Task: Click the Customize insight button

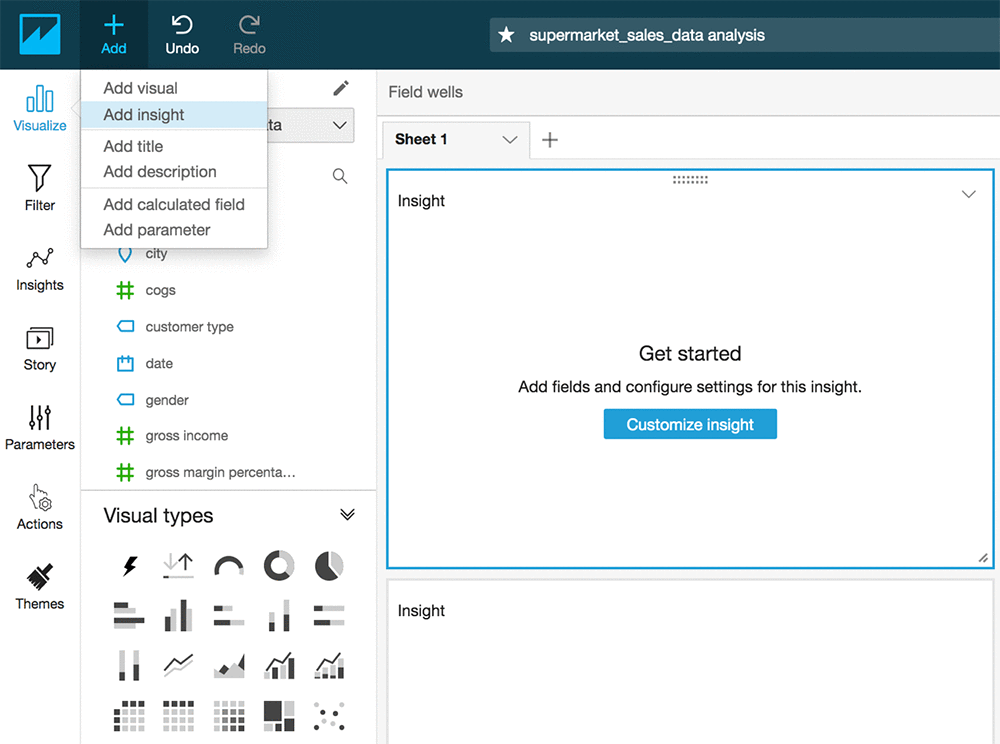Action: coord(690,424)
